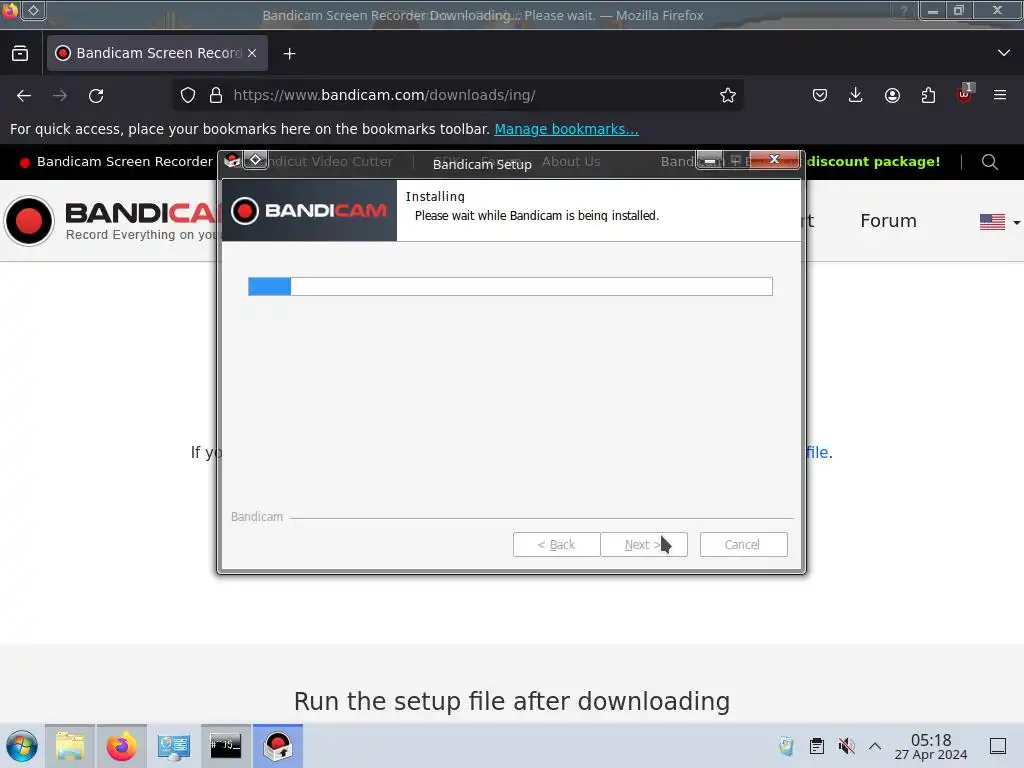Click the Bandicam Setup sticky diamond icon
The width and height of the screenshot is (1024, 768).
click(x=255, y=159)
